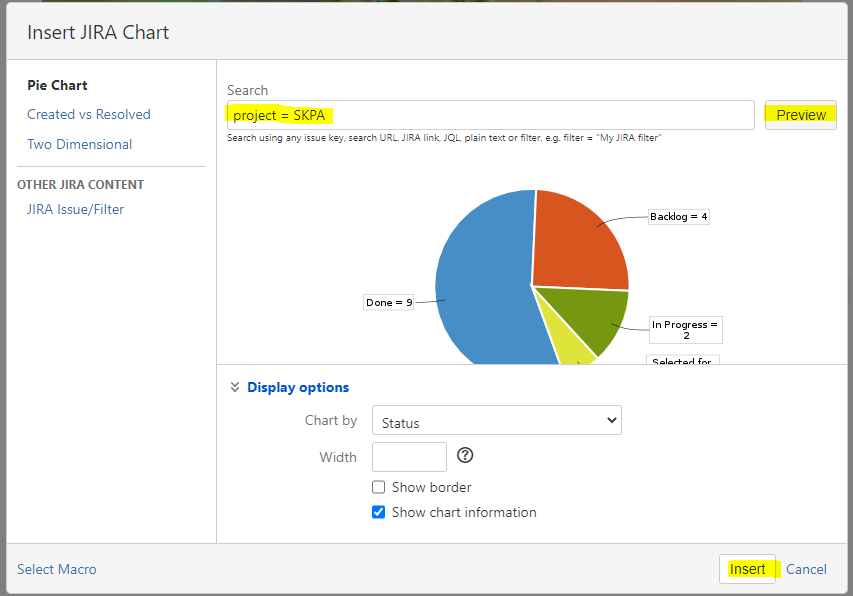This screenshot has height=596, width=853.
Task: Click the Width help question mark icon
Action: (x=465, y=455)
